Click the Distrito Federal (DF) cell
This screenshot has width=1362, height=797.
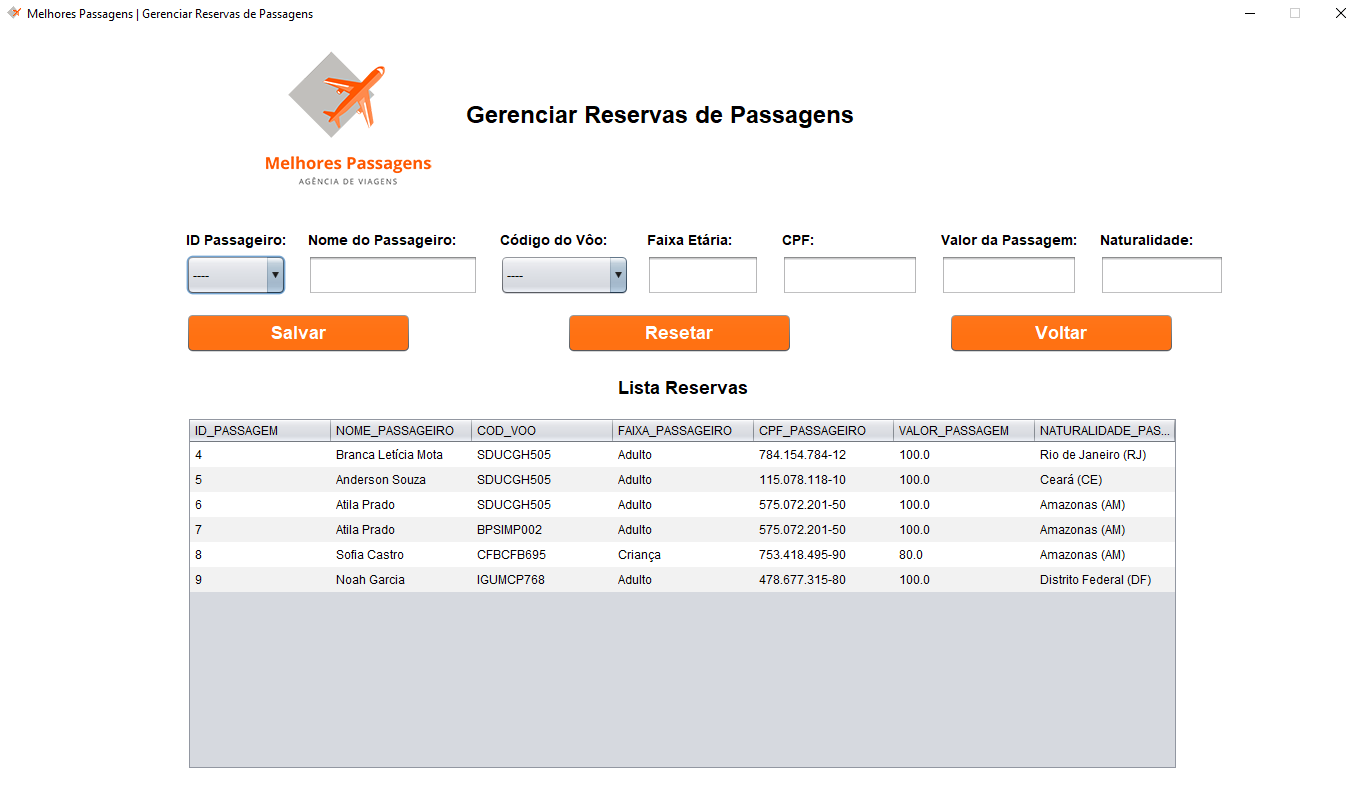(1105, 580)
